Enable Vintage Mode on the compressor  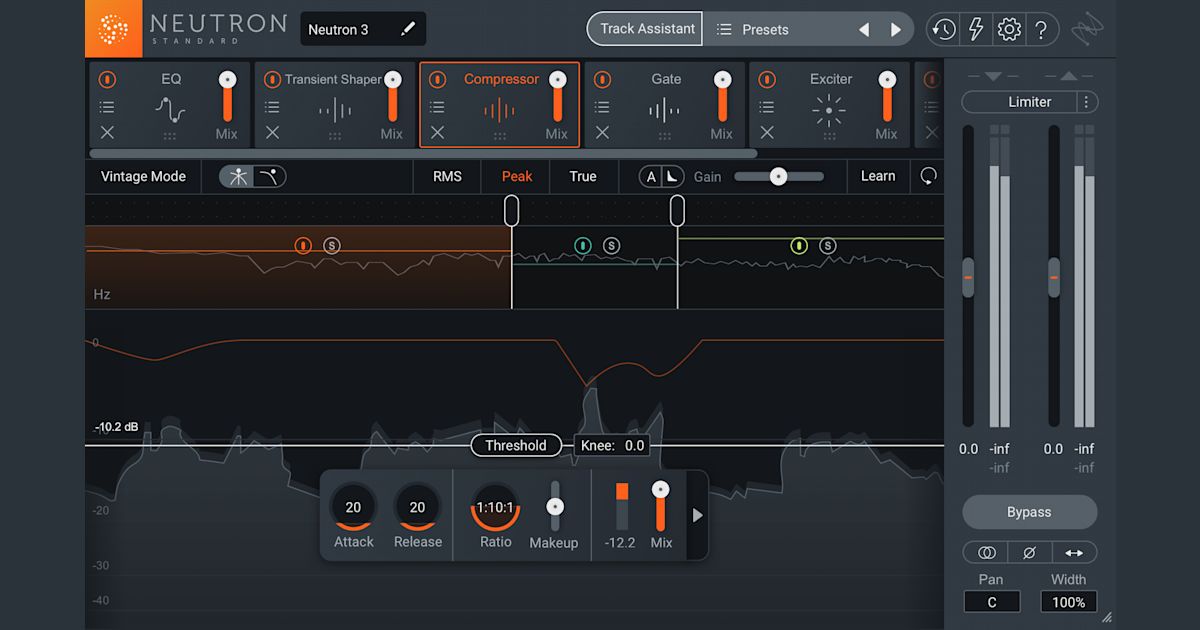pos(142,176)
